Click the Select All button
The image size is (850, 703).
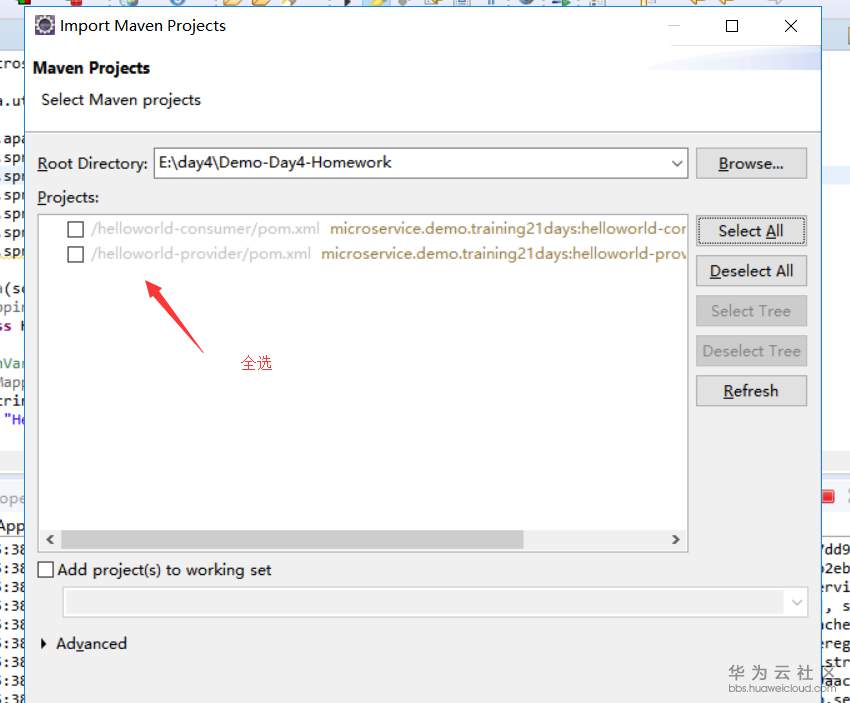[x=751, y=231]
